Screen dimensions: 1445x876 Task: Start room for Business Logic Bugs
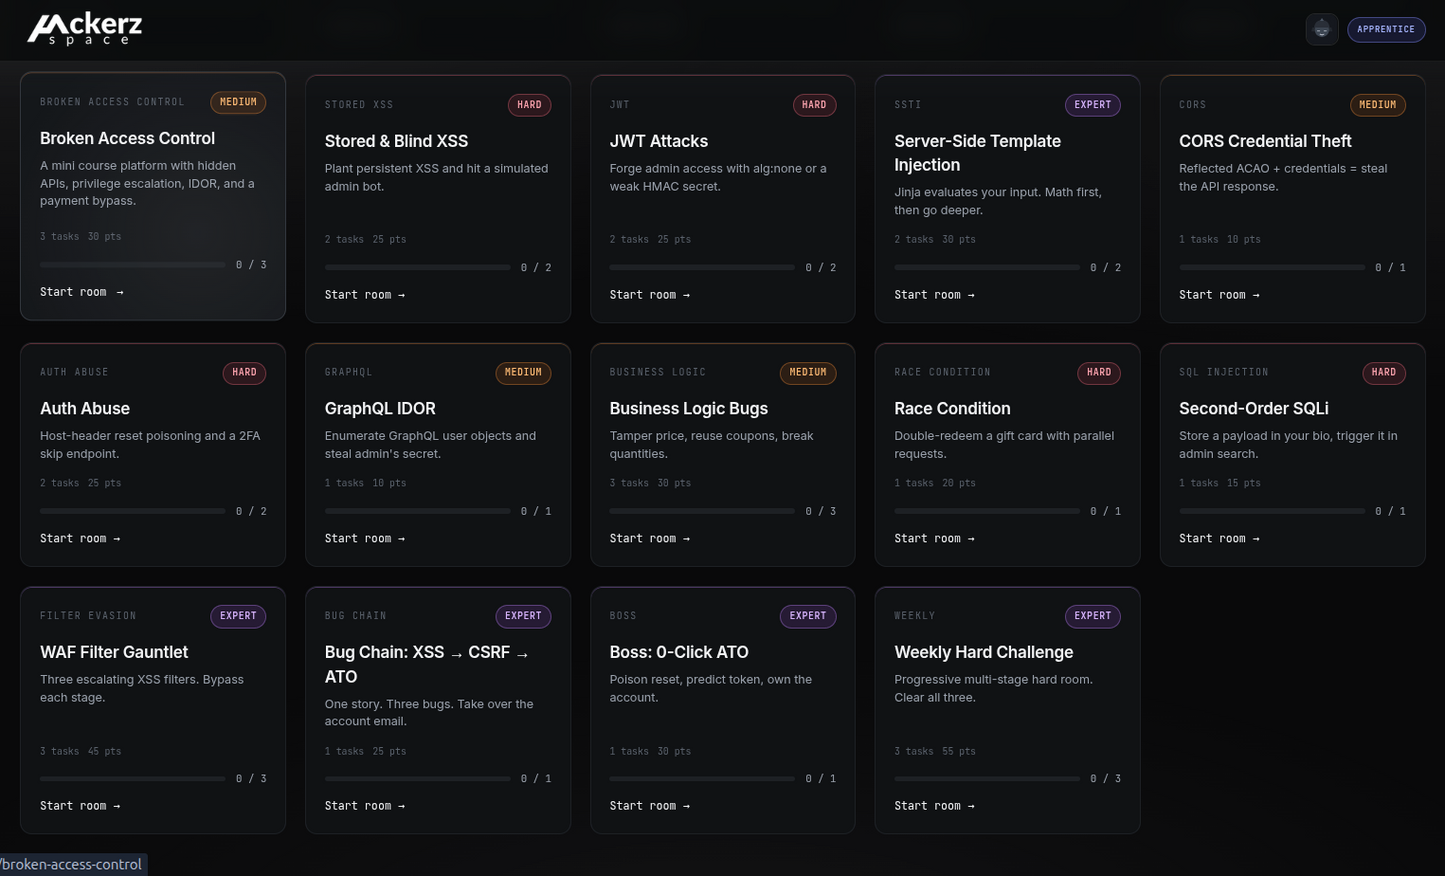650,538
